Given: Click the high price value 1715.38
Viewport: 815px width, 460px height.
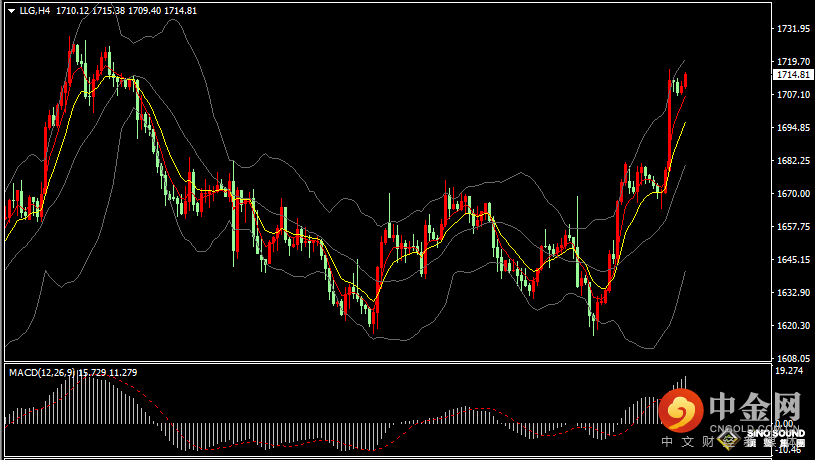Looking at the screenshot, I should coord(109,11).
